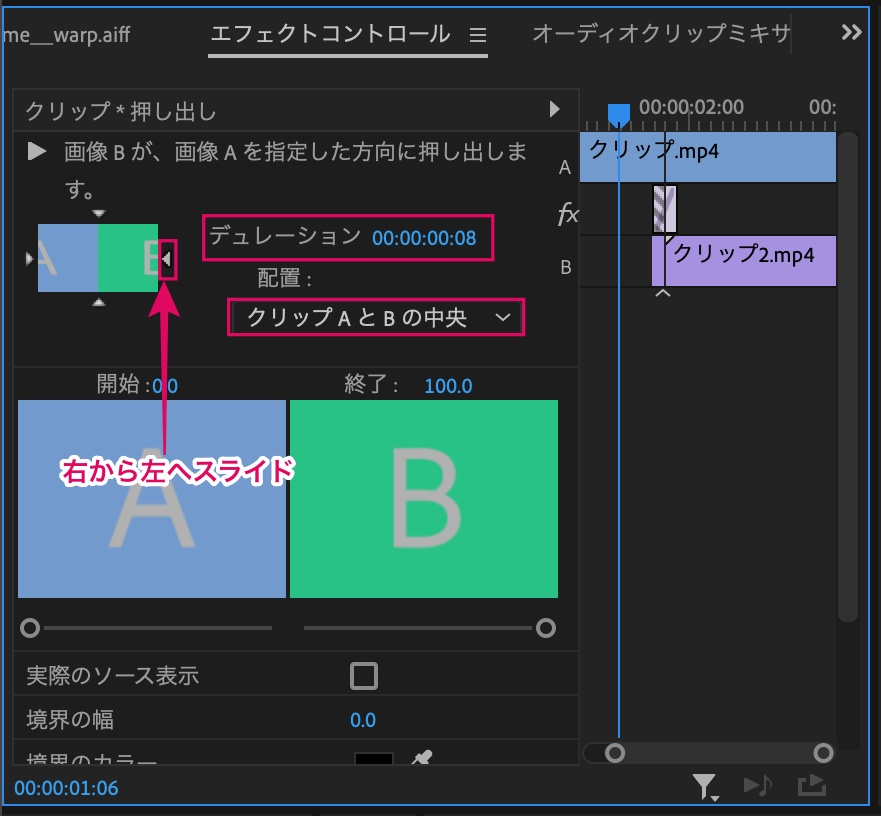
Task: Click the green B end preview image
Action: click(x=424, y=498)
